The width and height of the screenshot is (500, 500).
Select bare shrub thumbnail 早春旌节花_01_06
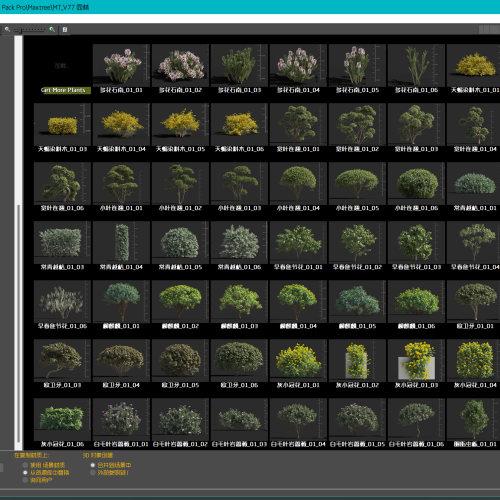point(62,301)
